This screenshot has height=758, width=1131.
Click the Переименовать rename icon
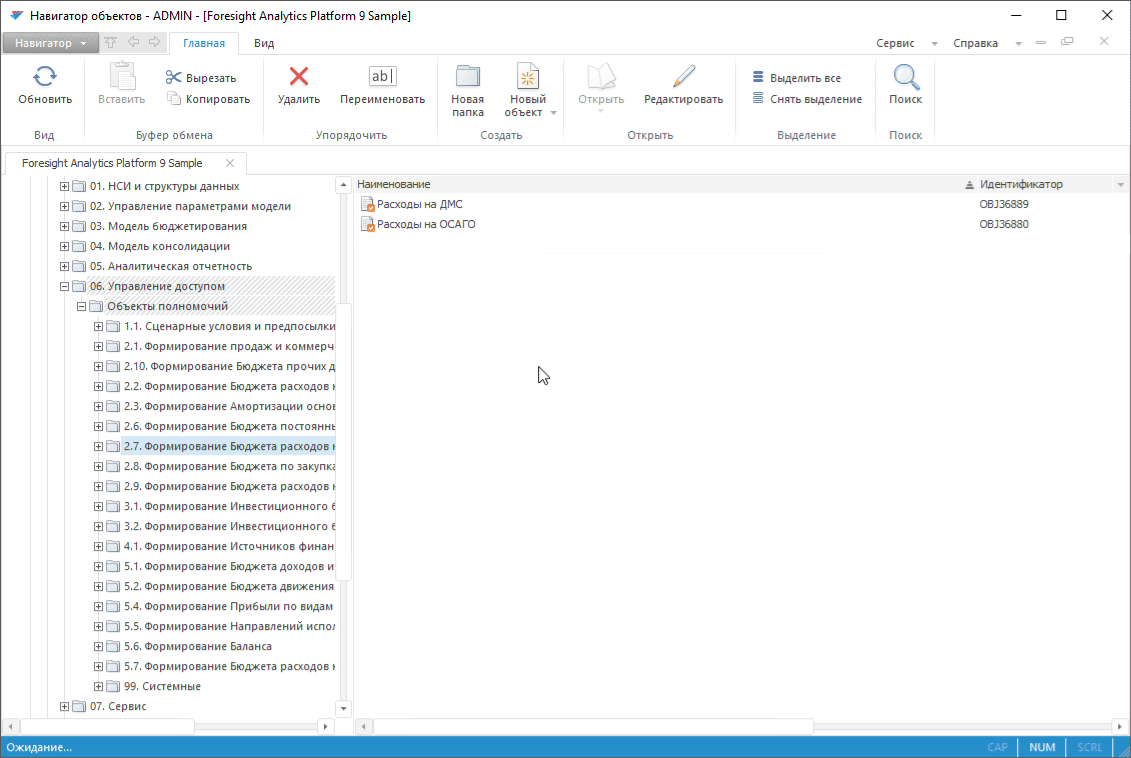click(x=382, y=77)
